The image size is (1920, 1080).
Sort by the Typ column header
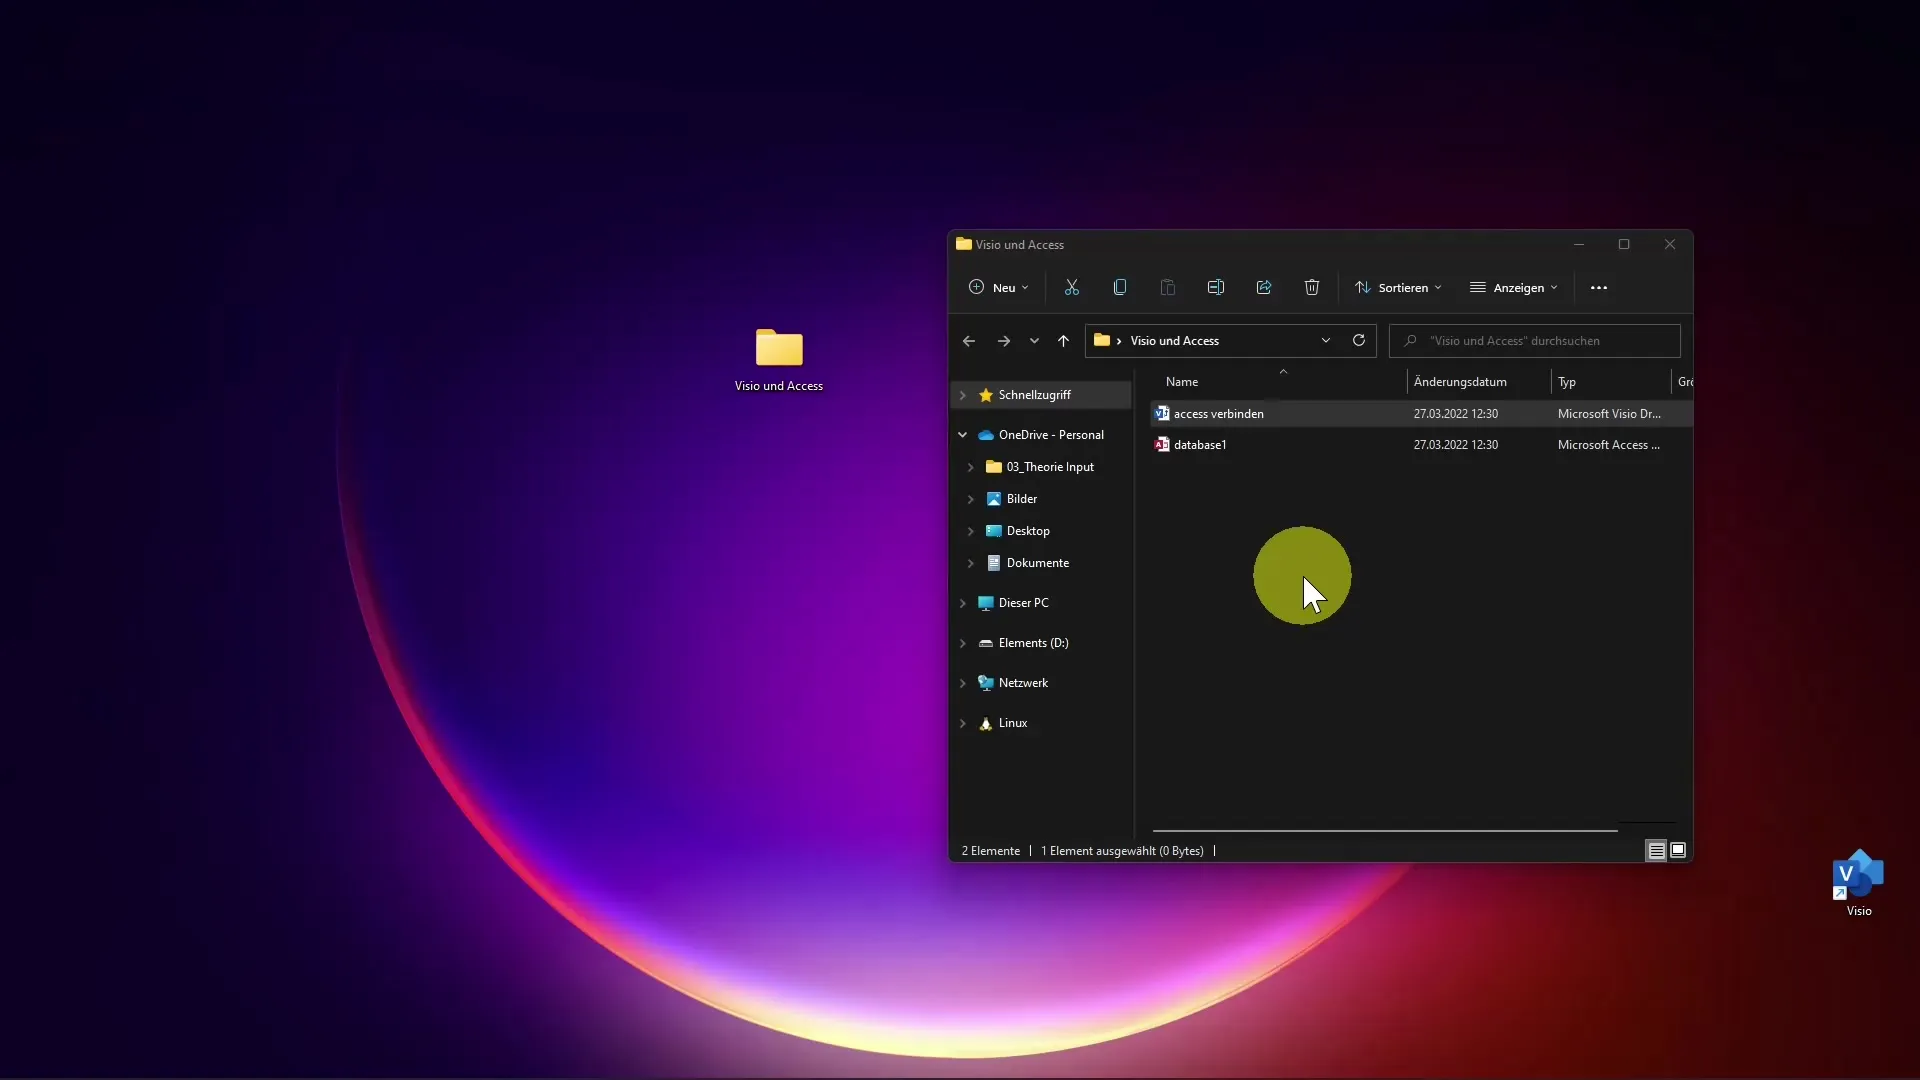[x=1567, y=382]
